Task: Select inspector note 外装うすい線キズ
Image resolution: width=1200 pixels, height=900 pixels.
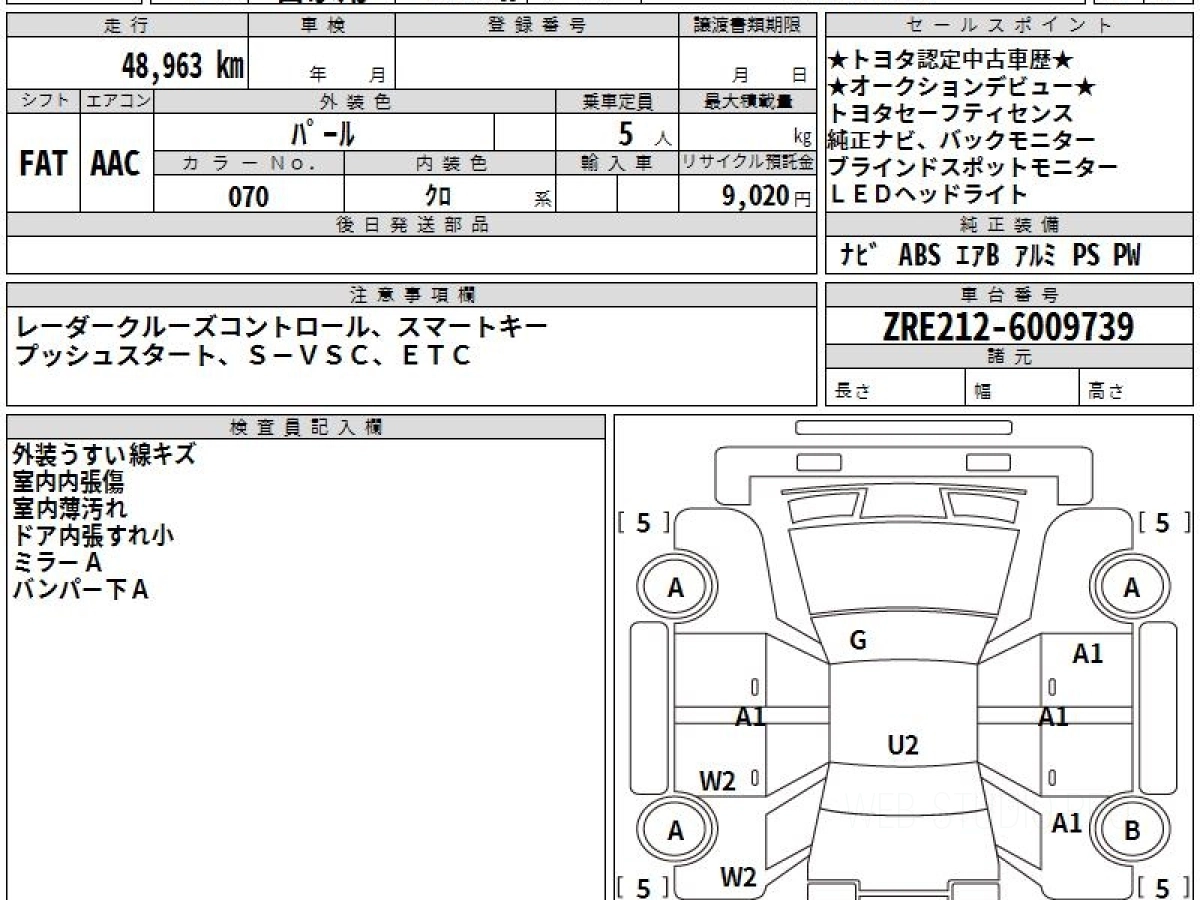Action: (104, 455)
